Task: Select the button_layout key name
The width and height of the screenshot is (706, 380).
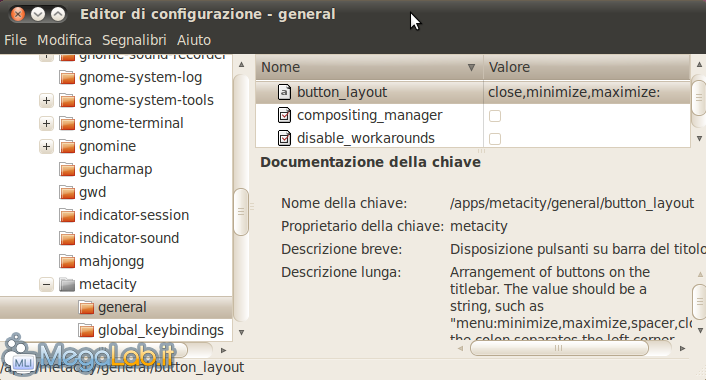Action: pyautogui.click(x=342, y=92)
